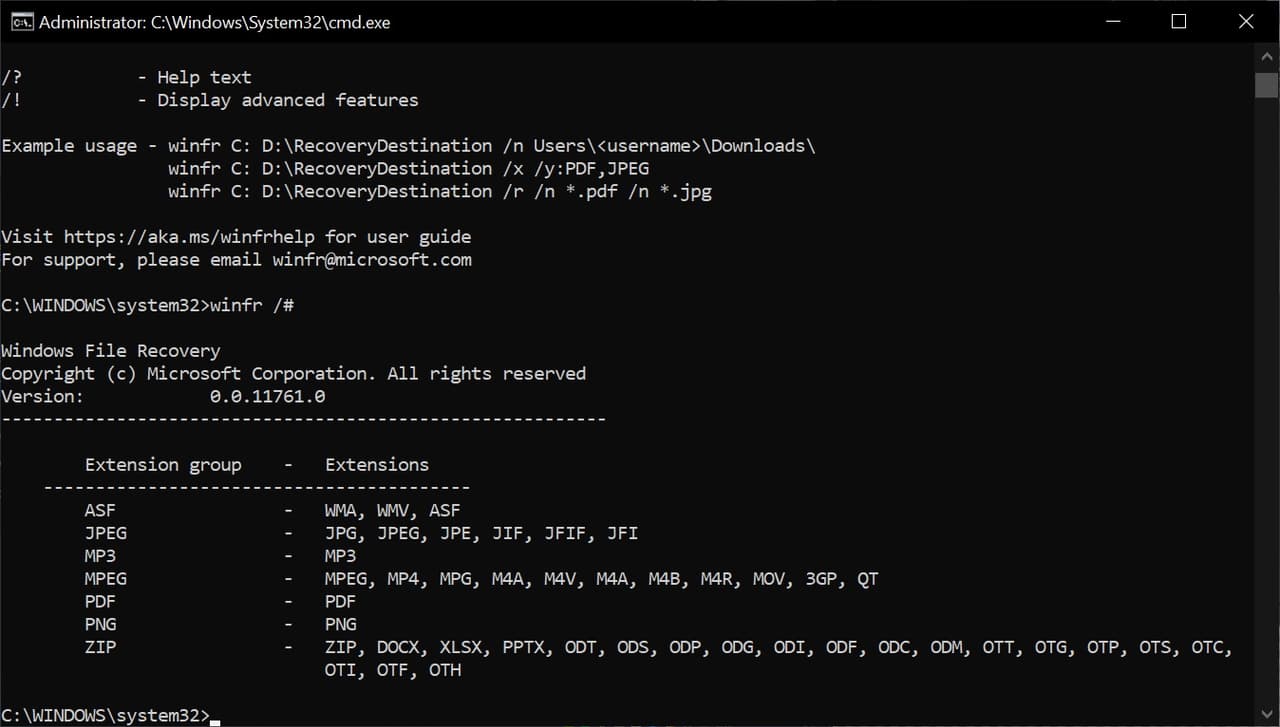Image resolution: width=1280 pixels, height=727 pixels.
Task: Maximize the Command Prompt window
Action: [x=1178, y=22]
